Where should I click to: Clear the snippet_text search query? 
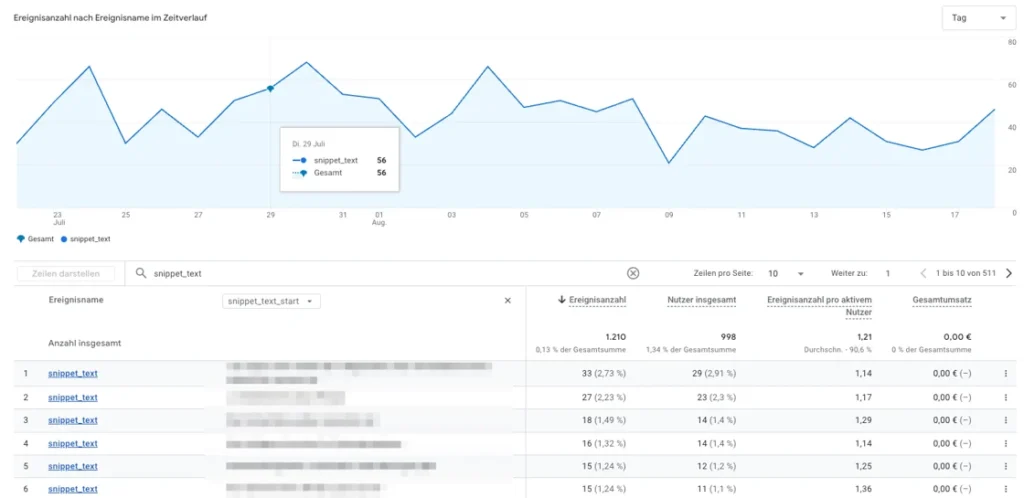[632, 273]
